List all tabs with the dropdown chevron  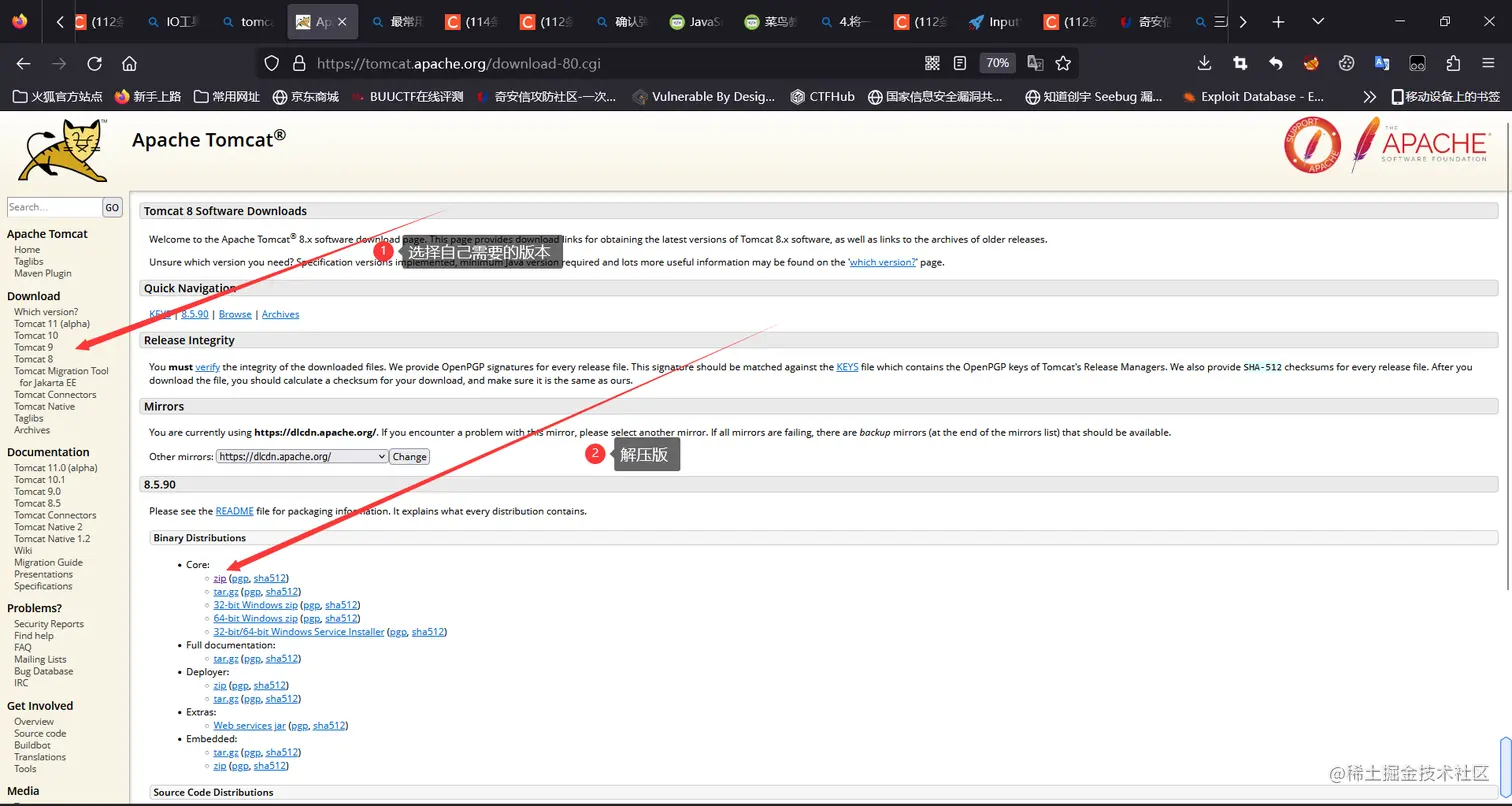[1318, 21]
